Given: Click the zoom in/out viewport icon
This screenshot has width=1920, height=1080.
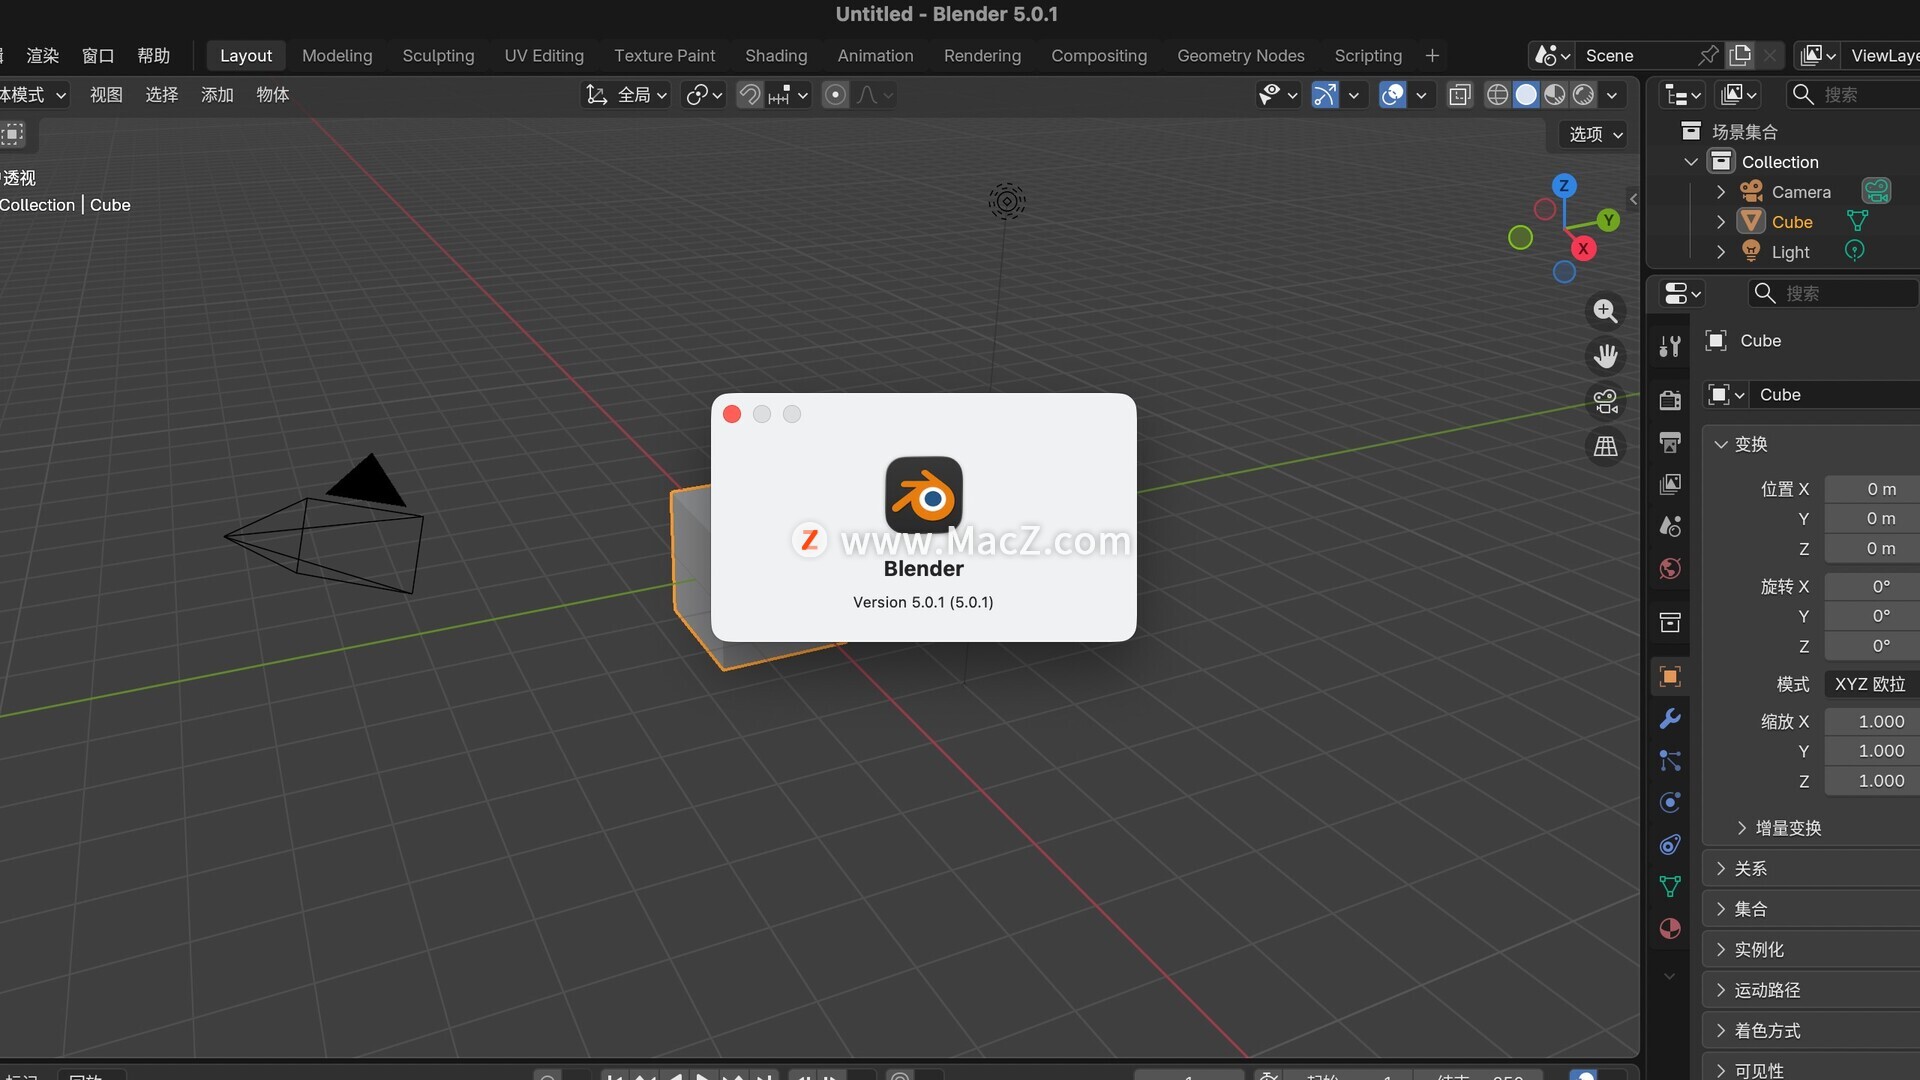Looking at the screenshot, I should [x=1605, y=311].
